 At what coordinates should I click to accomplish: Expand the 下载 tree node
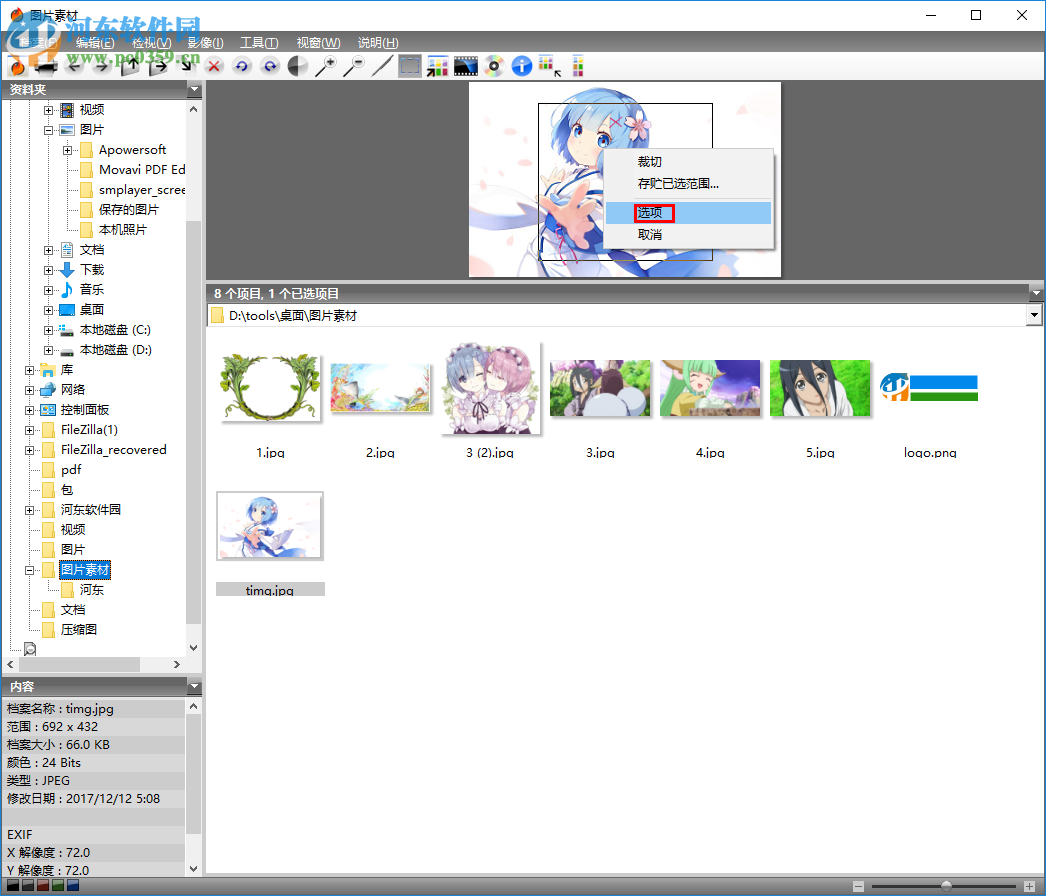coord(49,270)
